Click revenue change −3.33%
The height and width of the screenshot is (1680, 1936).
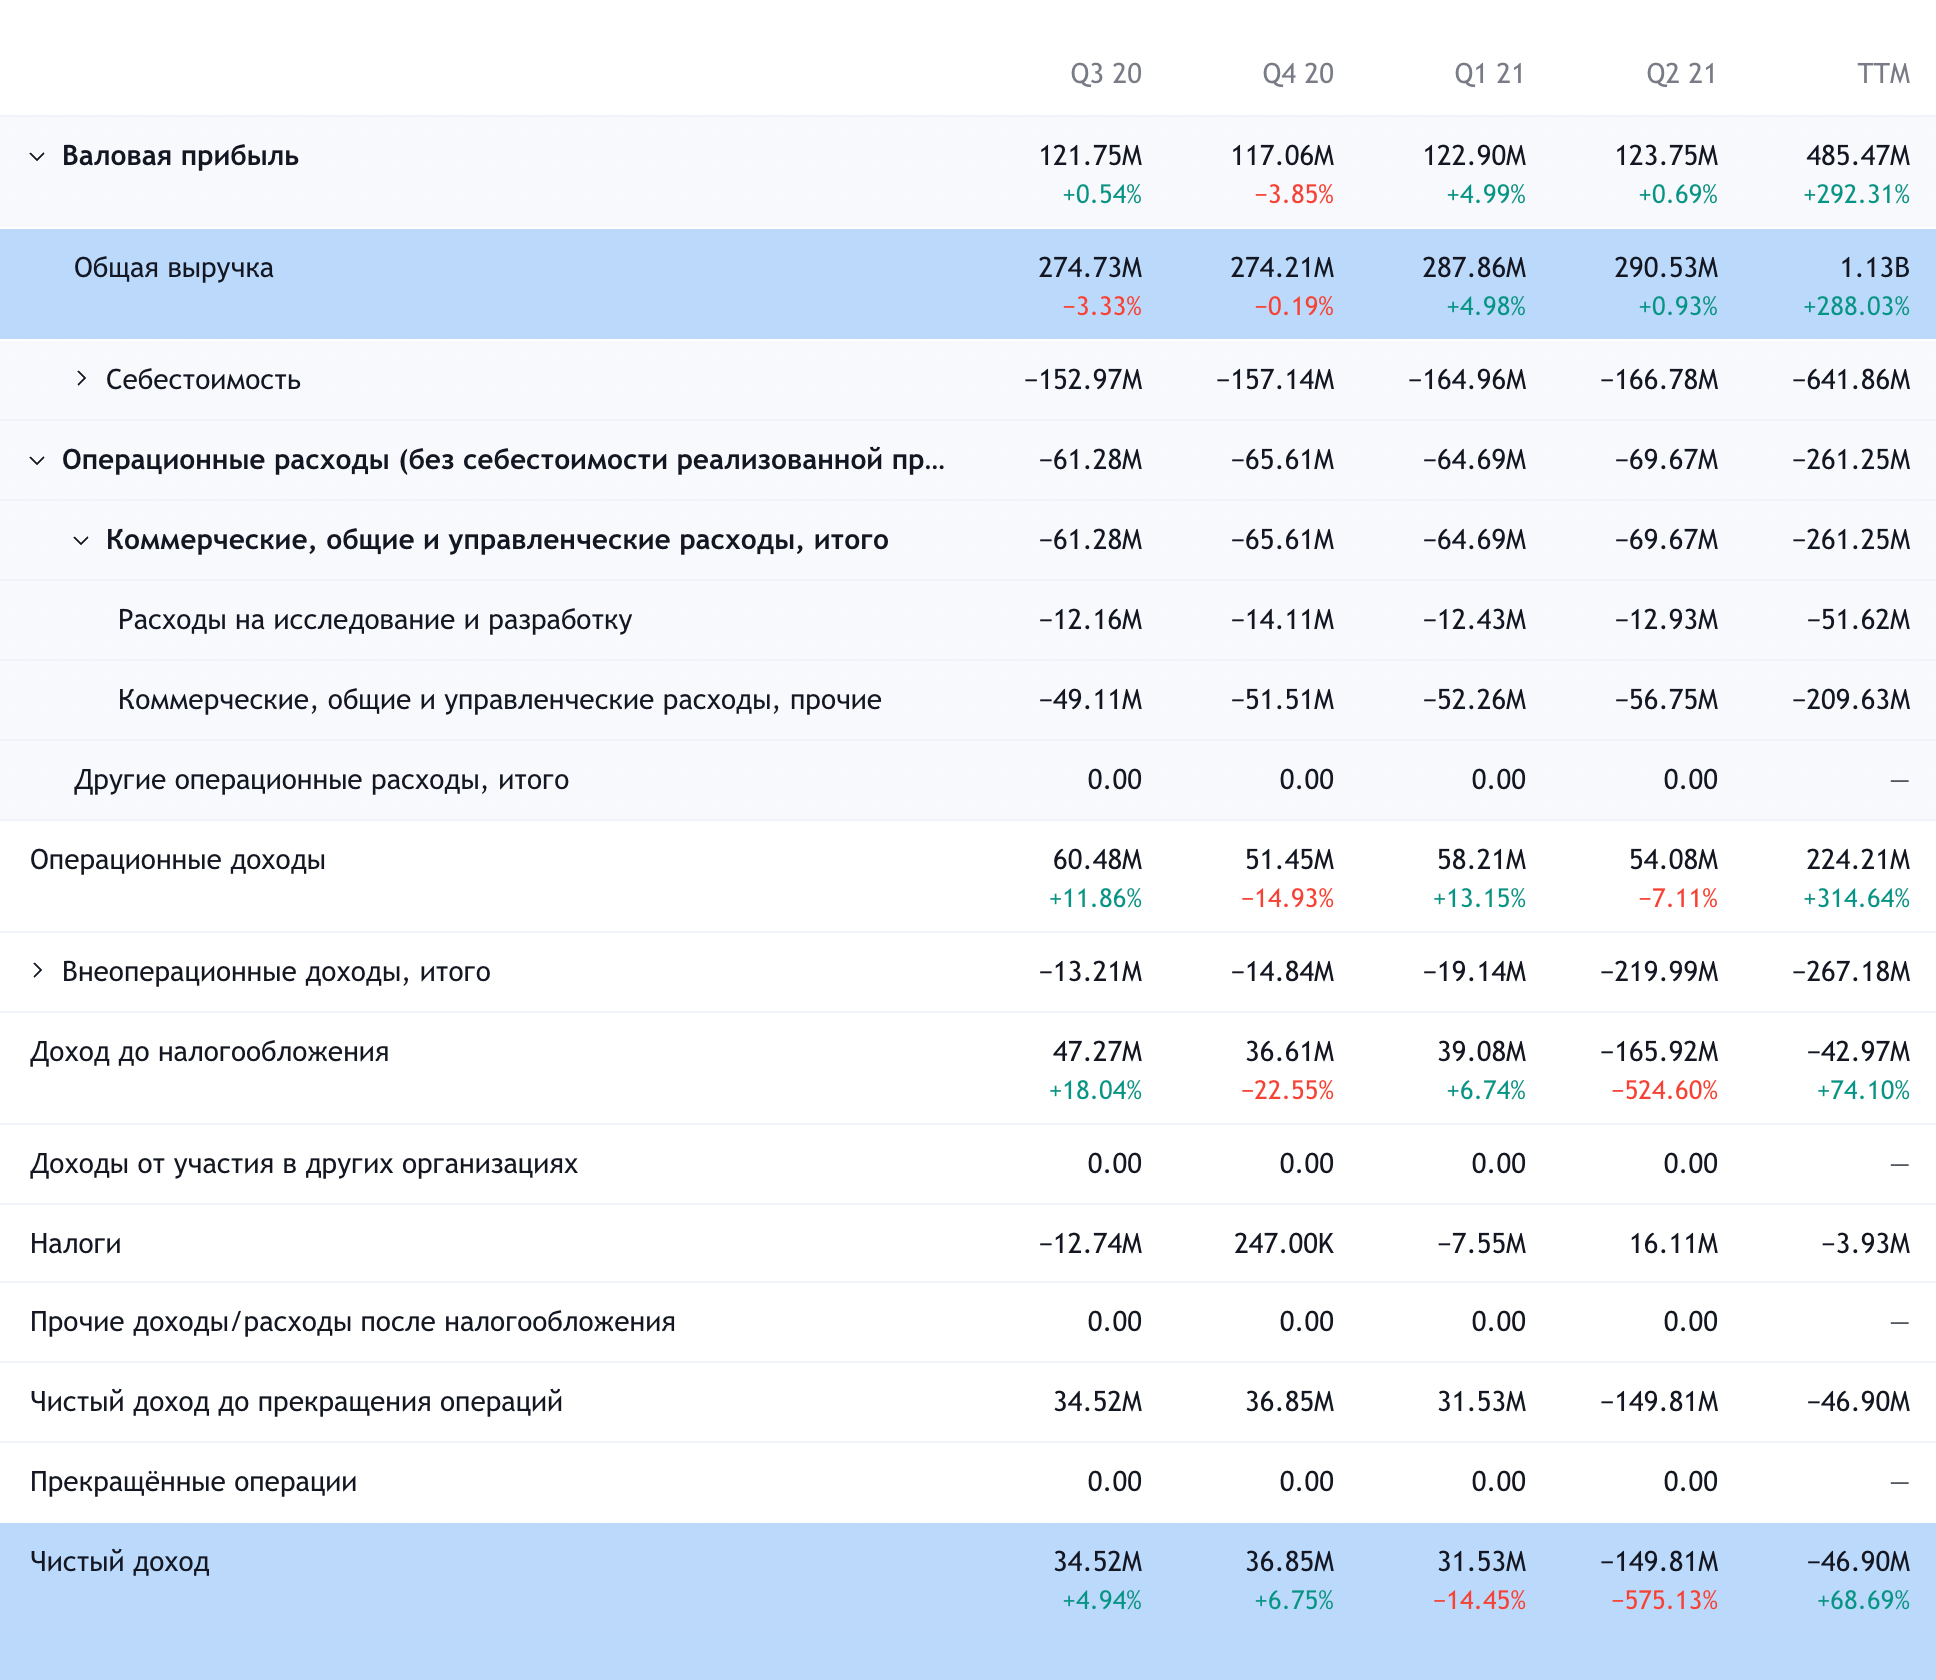1102,306
